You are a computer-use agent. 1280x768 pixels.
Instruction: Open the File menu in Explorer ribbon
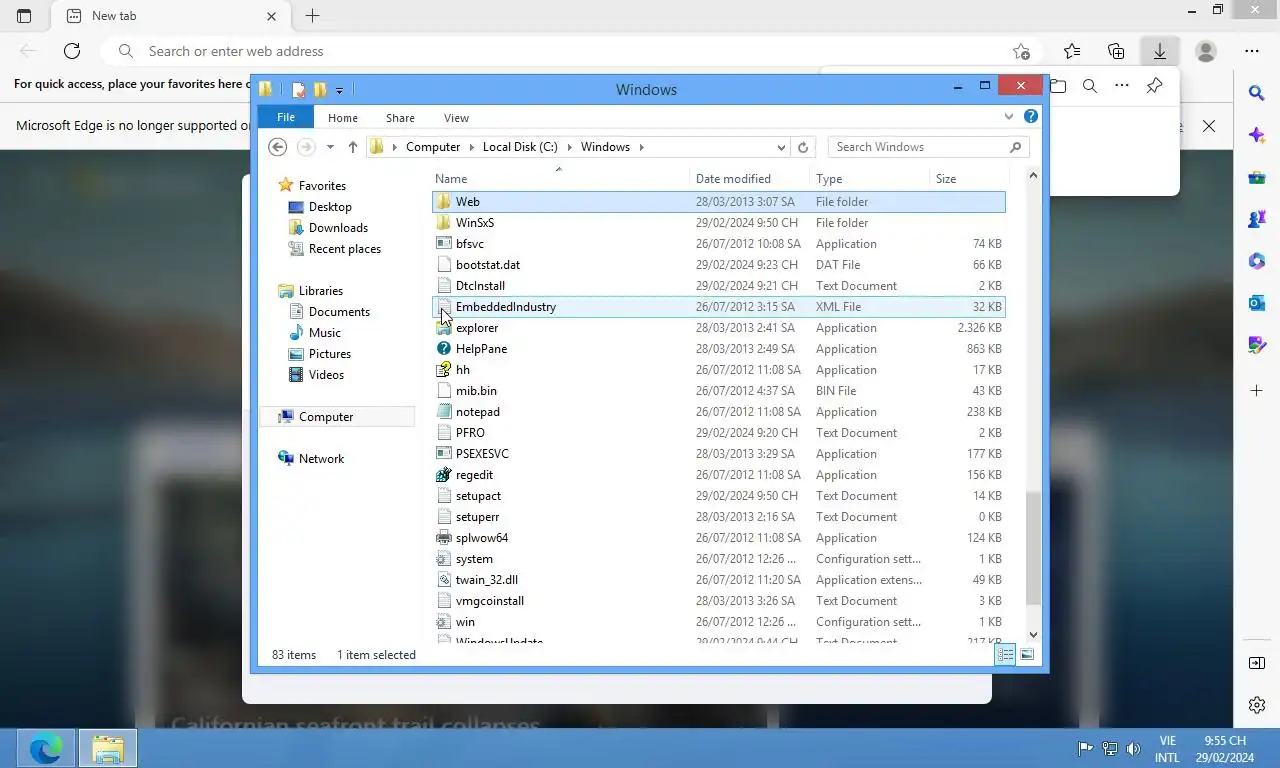285,117
